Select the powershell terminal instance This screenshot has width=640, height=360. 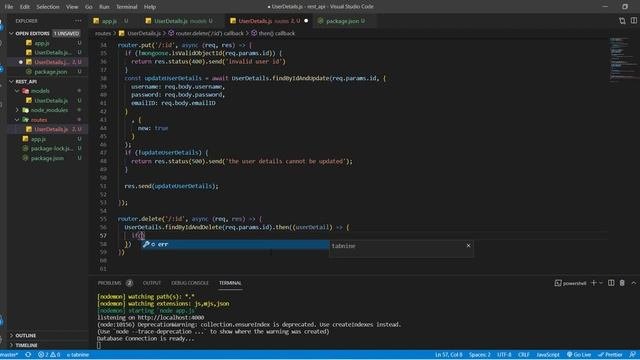click(570, 283)
